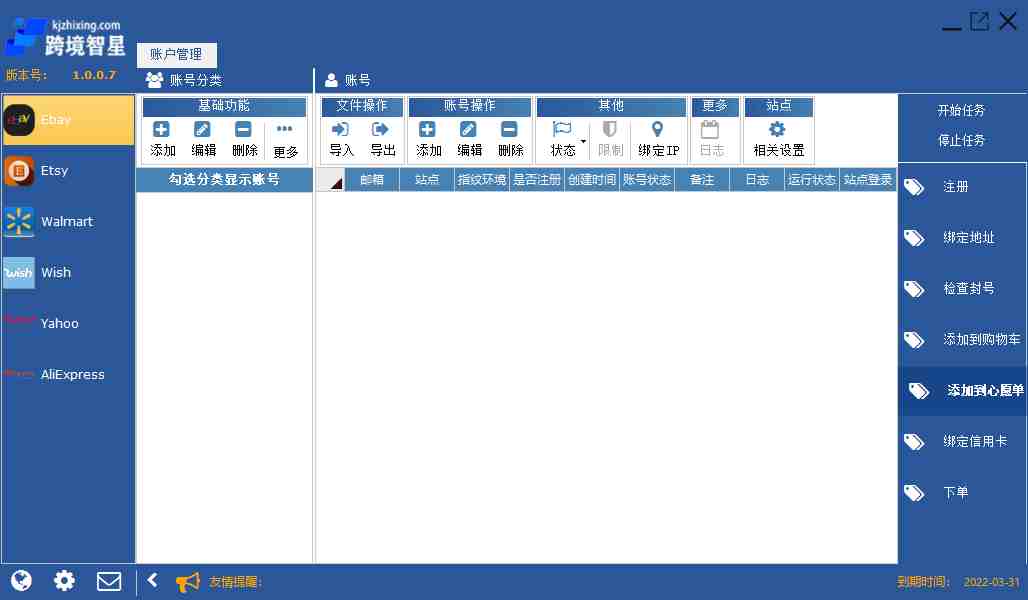The image size is (1028, 600).
Task: Open 相关设置 gear icon
Action: 777,129
